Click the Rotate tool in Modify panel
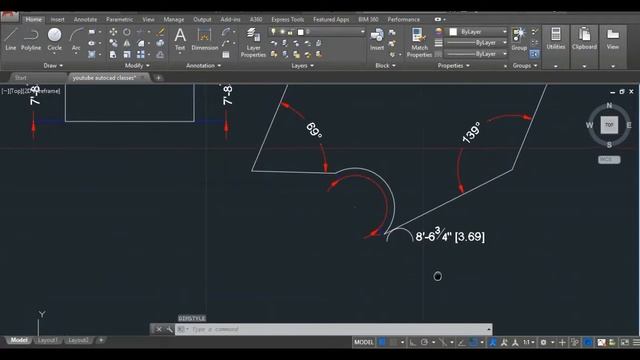This screenshot has height=360, width=640. click(127, 32)
